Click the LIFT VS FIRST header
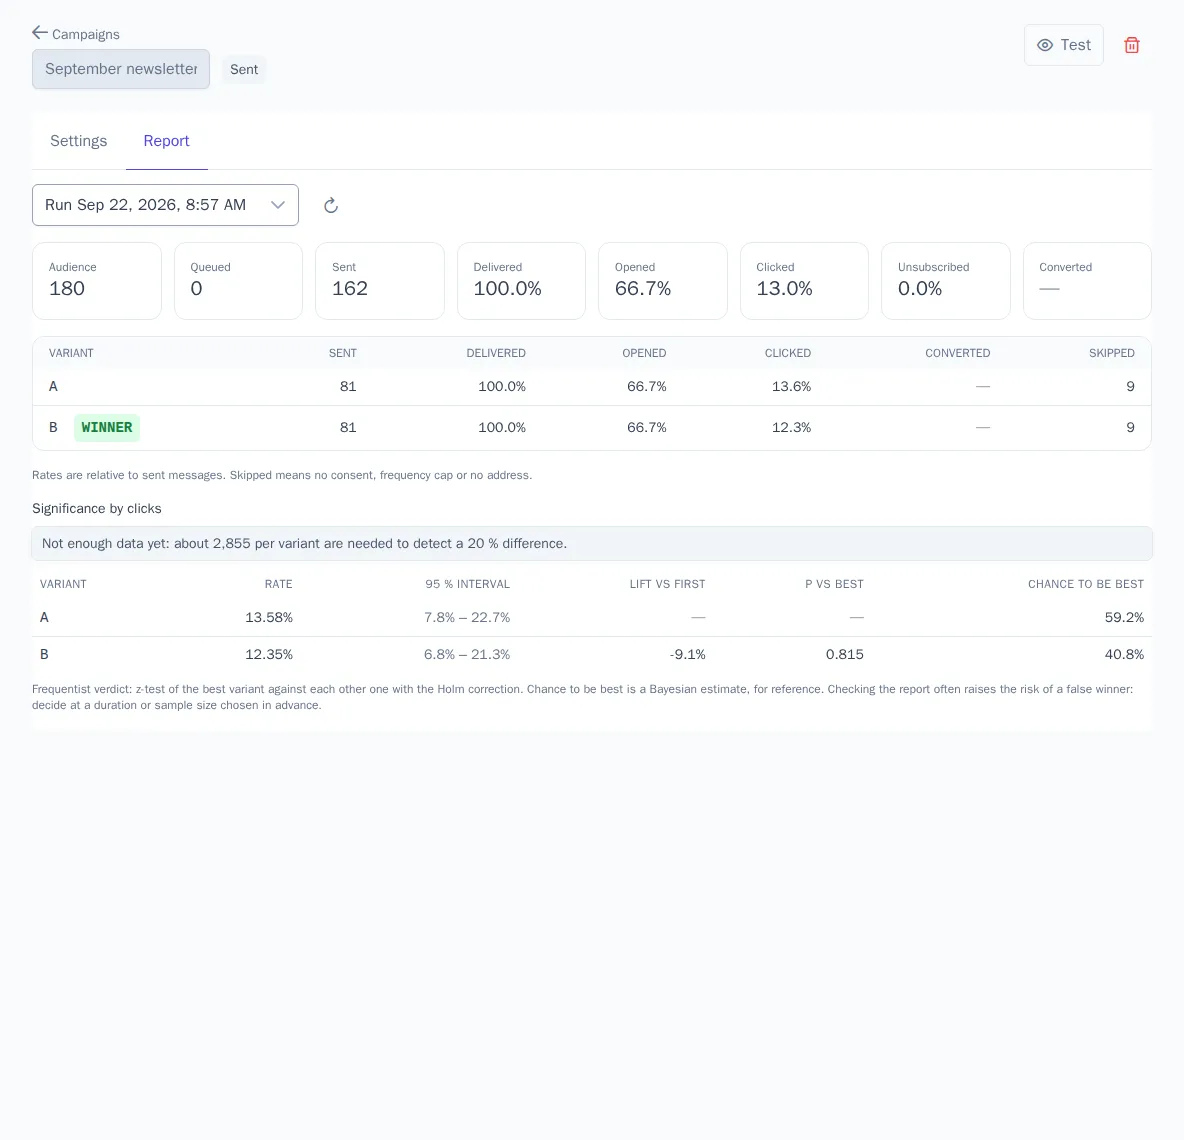The width and height of the screenshot is (1184, 1140). point(668,584)
